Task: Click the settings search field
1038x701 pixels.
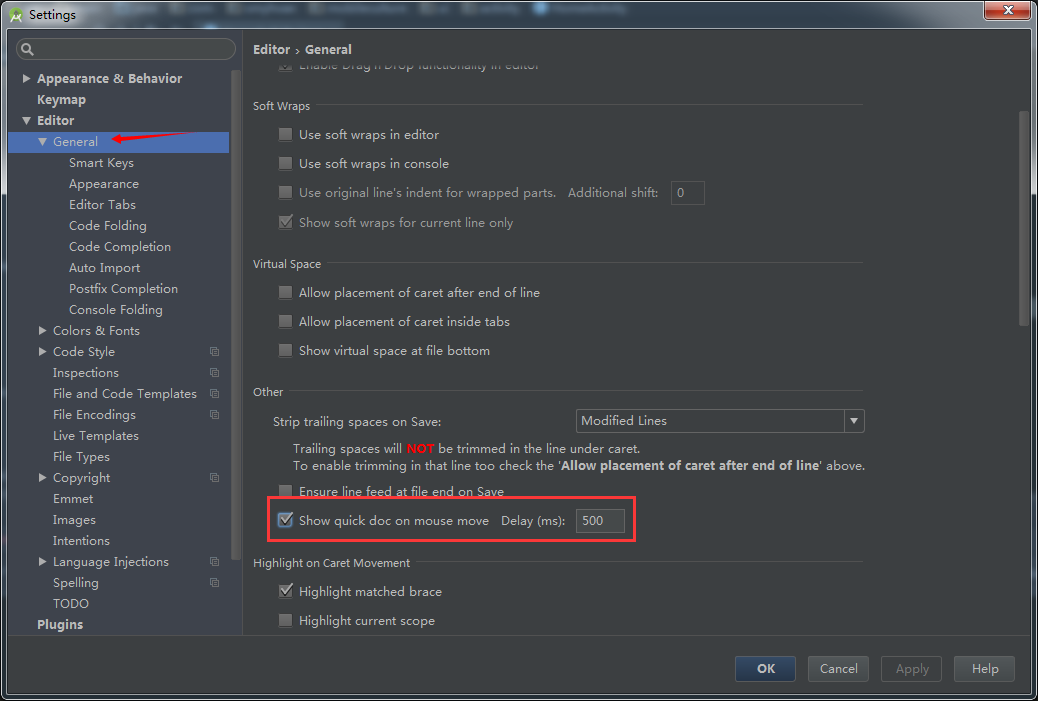Action: click(126, 49)
